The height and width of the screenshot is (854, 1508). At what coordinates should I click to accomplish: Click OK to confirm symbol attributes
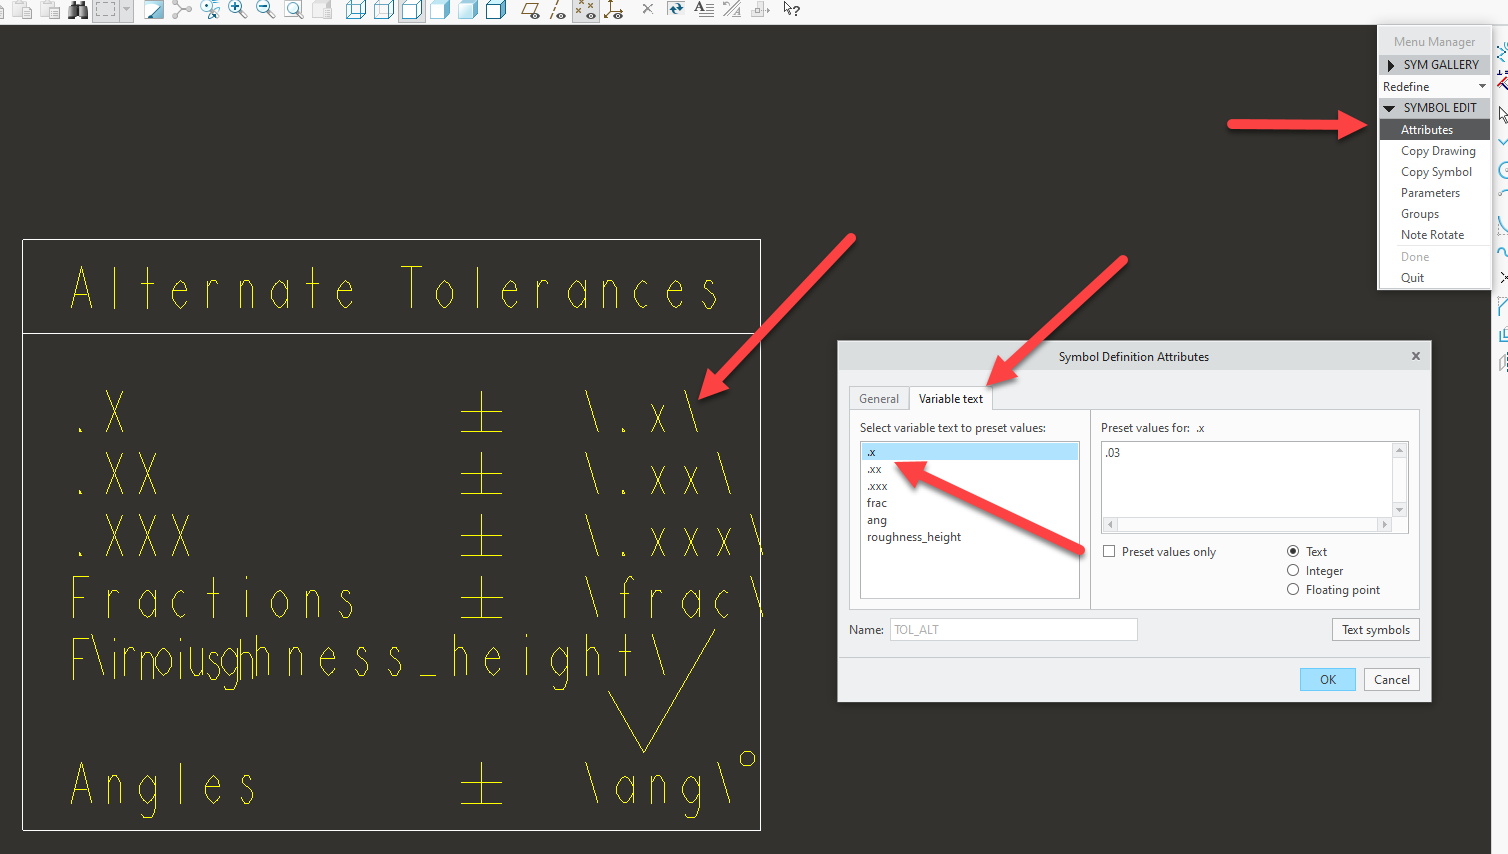coord(1327,679)
